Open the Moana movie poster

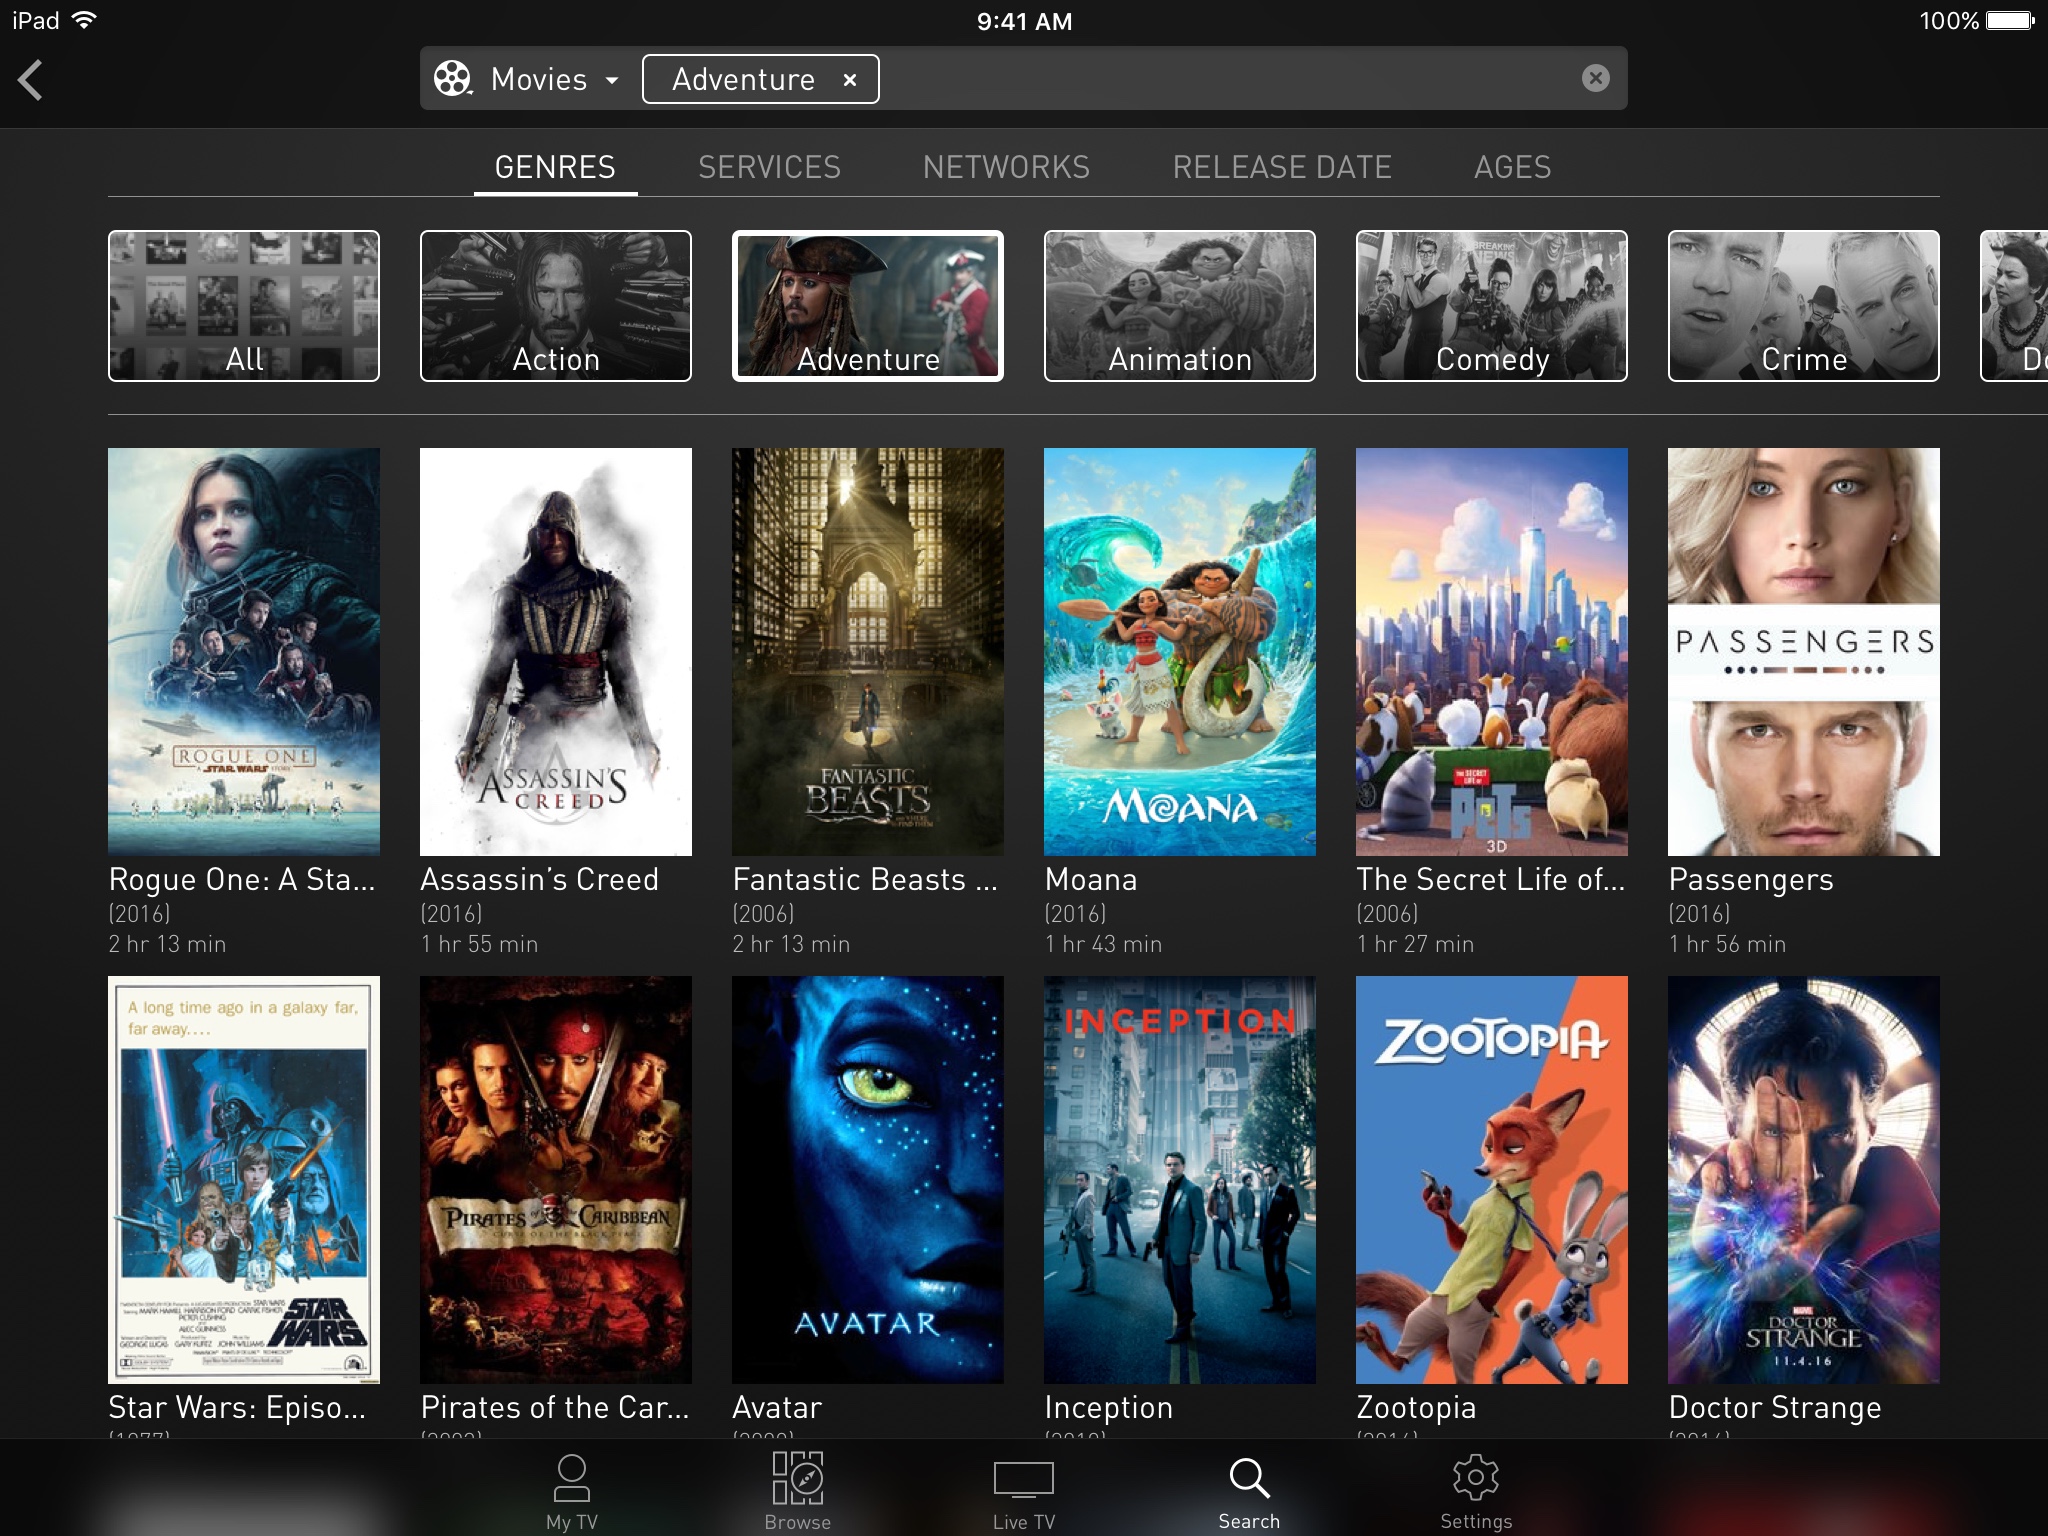[1180, 651]
